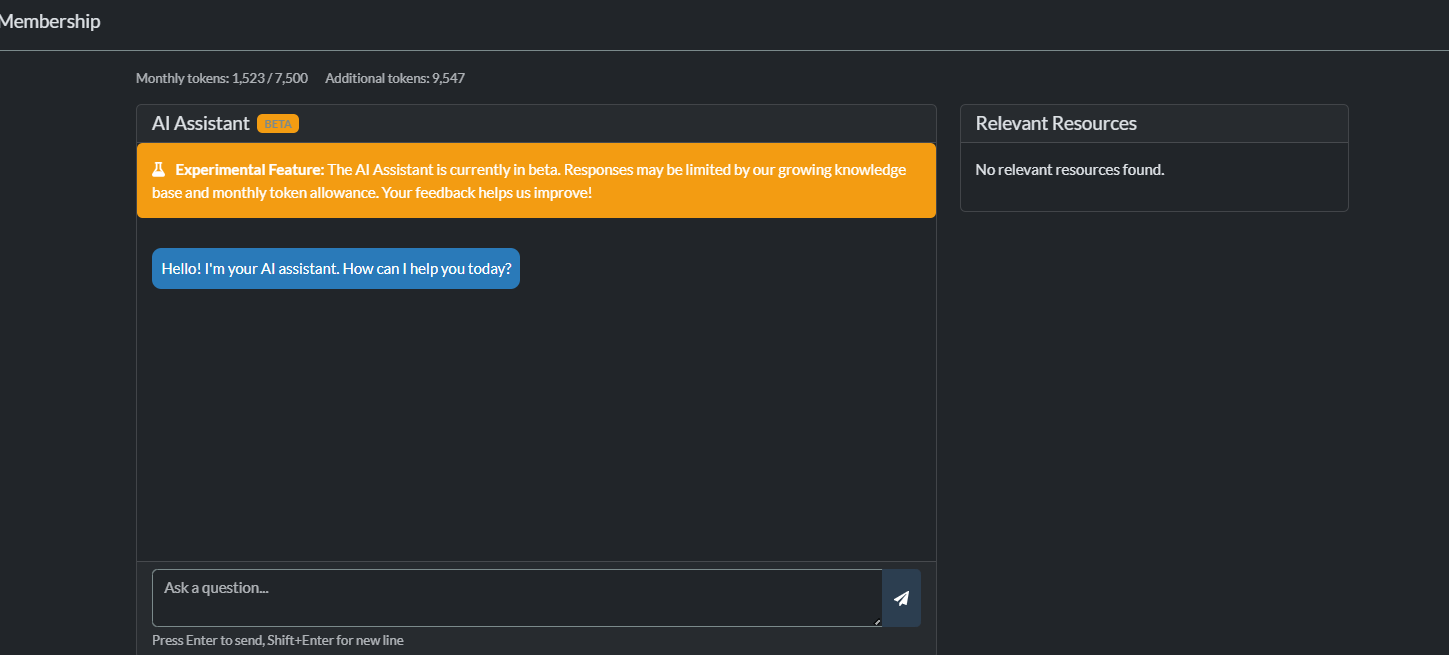
Task: Open the Membership page title
Action: pyautogui.click(x=50, y=21)
